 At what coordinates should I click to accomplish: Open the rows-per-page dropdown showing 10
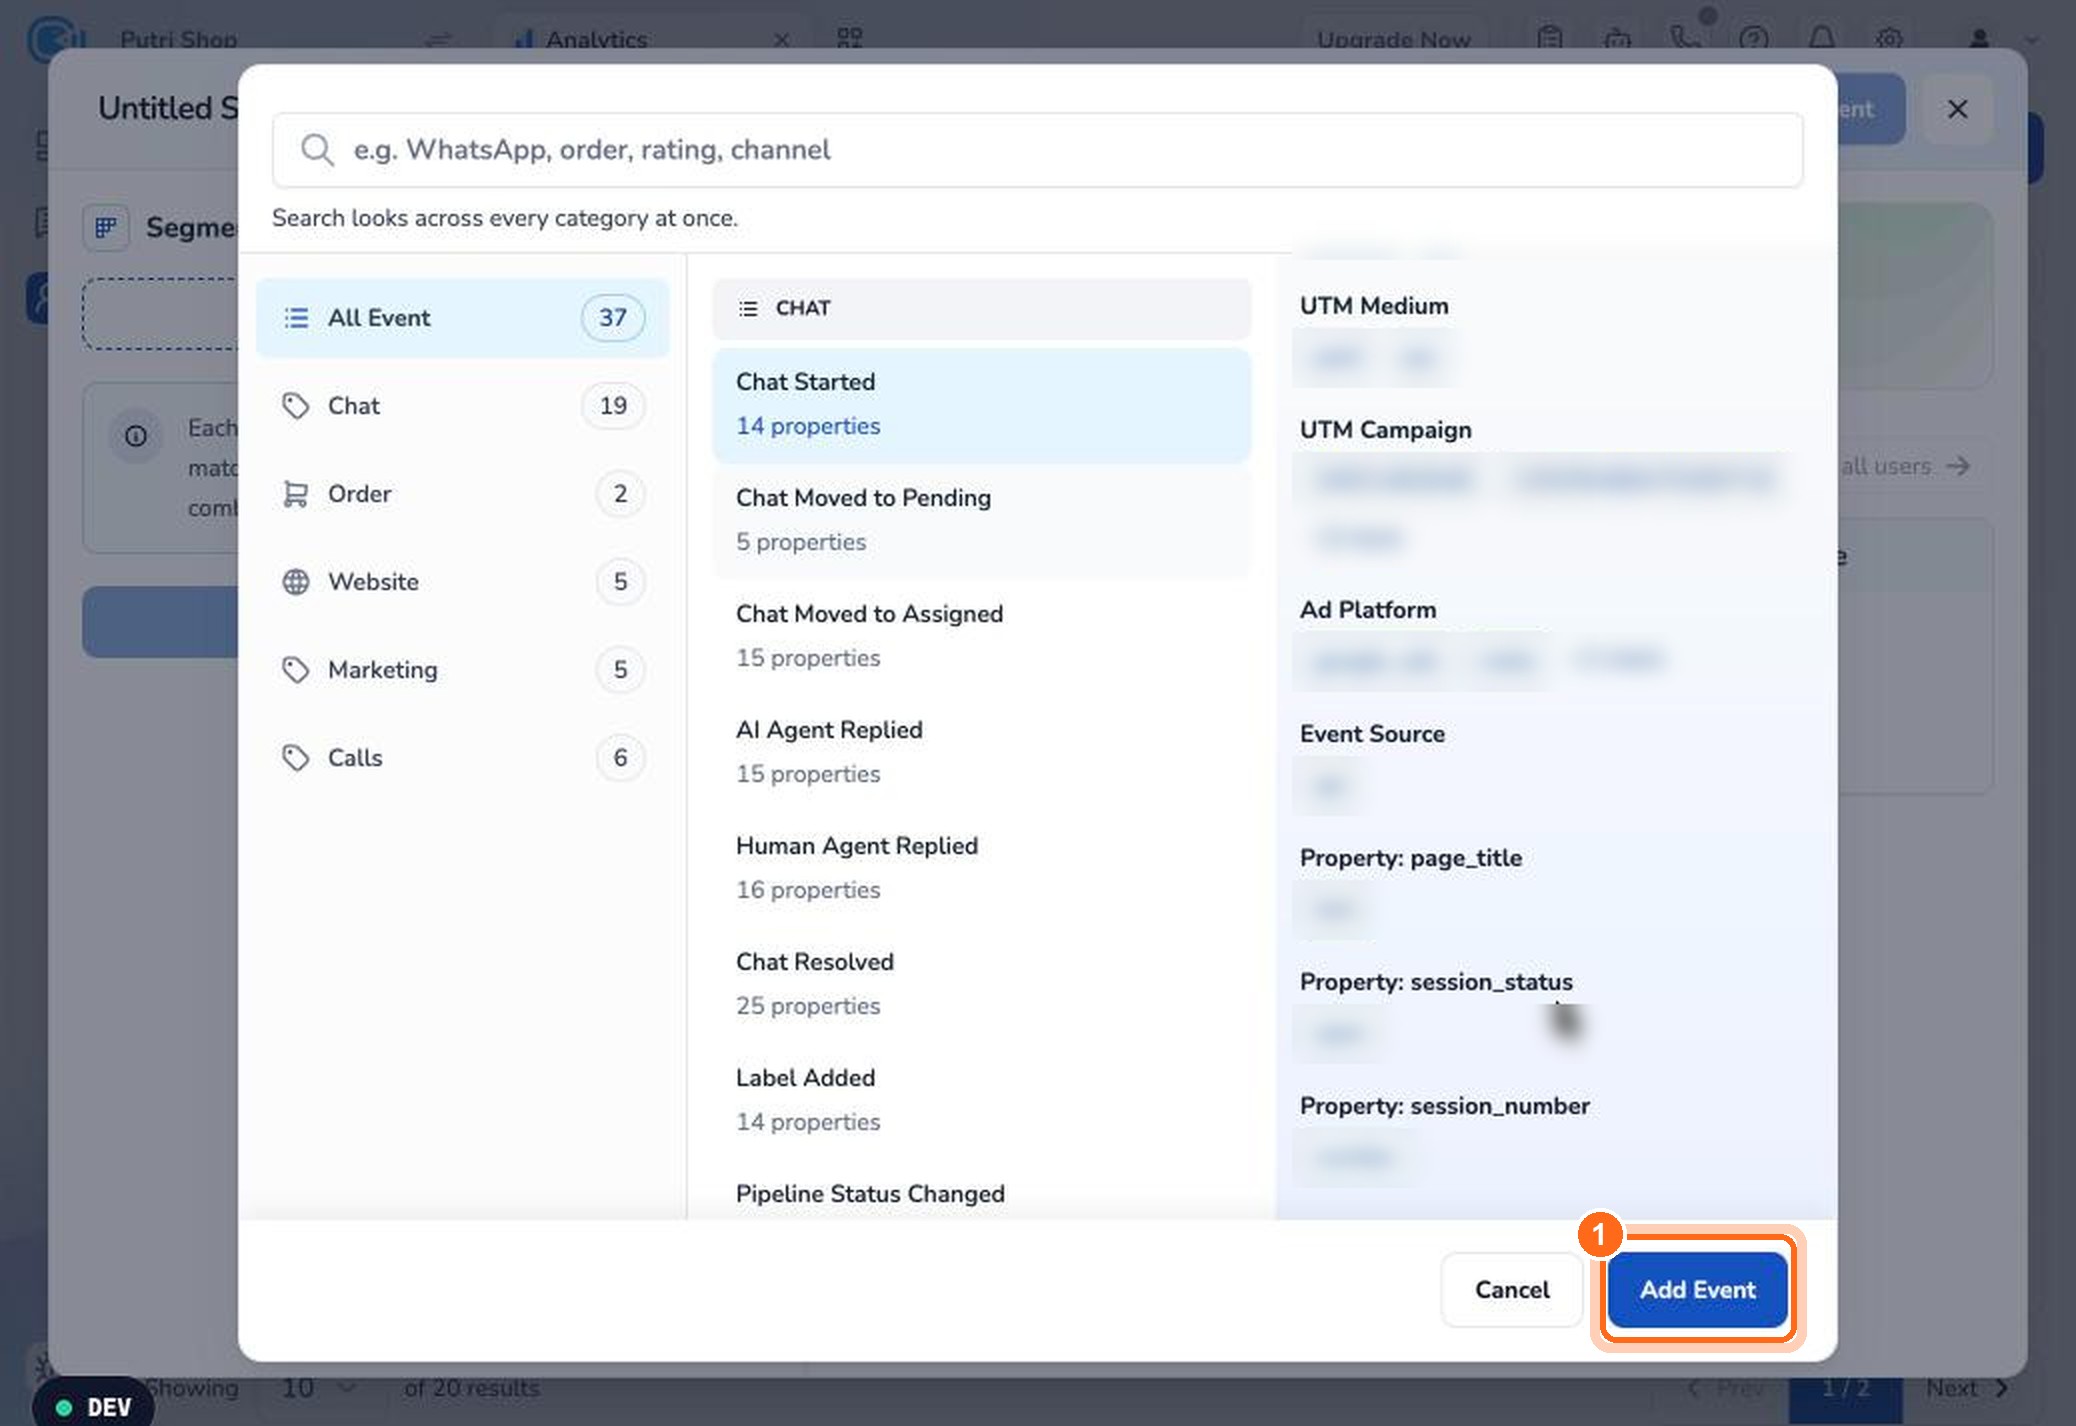318,1388
